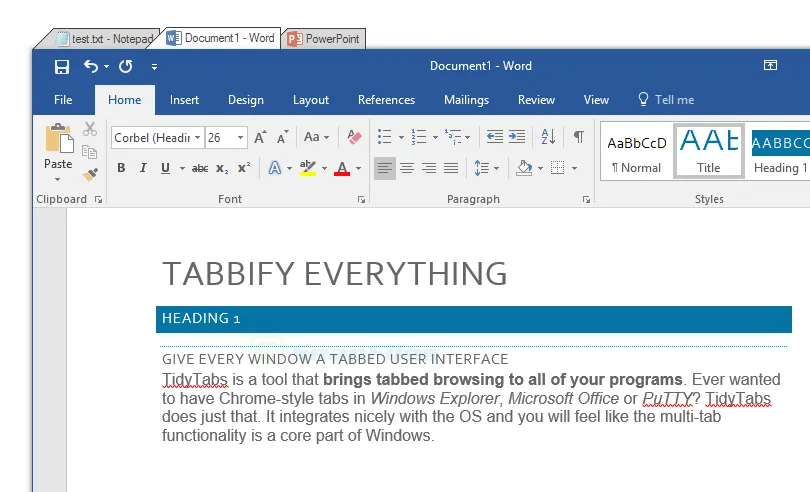Align text right
The image size is (810, 492).
coord(429,168)
